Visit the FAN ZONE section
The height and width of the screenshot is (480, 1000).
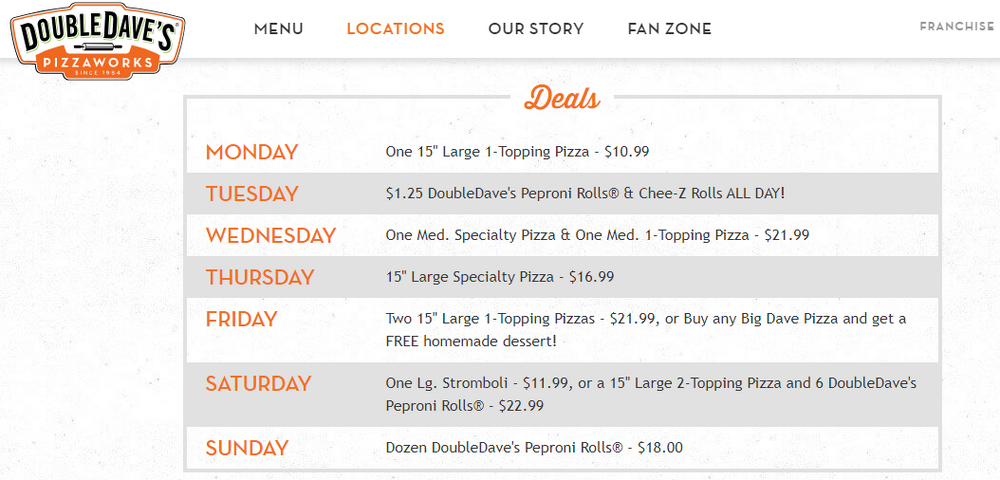[x=669, y=29]
